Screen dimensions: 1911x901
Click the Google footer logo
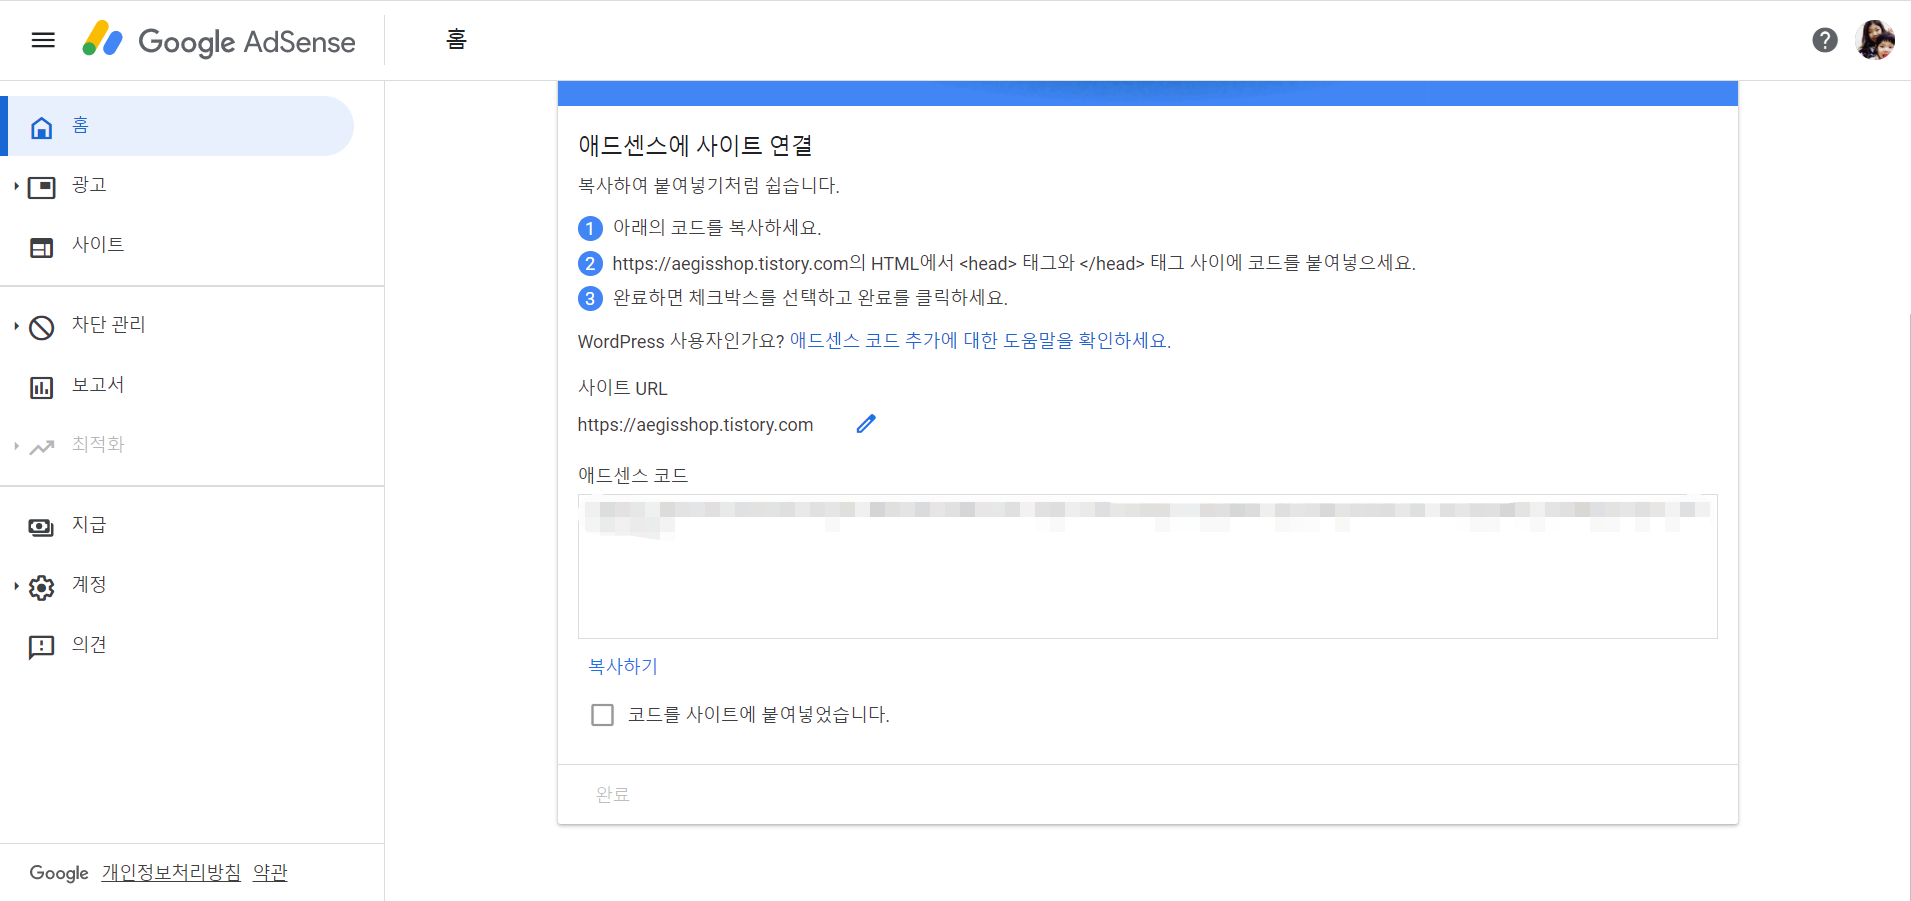(59, 873)
